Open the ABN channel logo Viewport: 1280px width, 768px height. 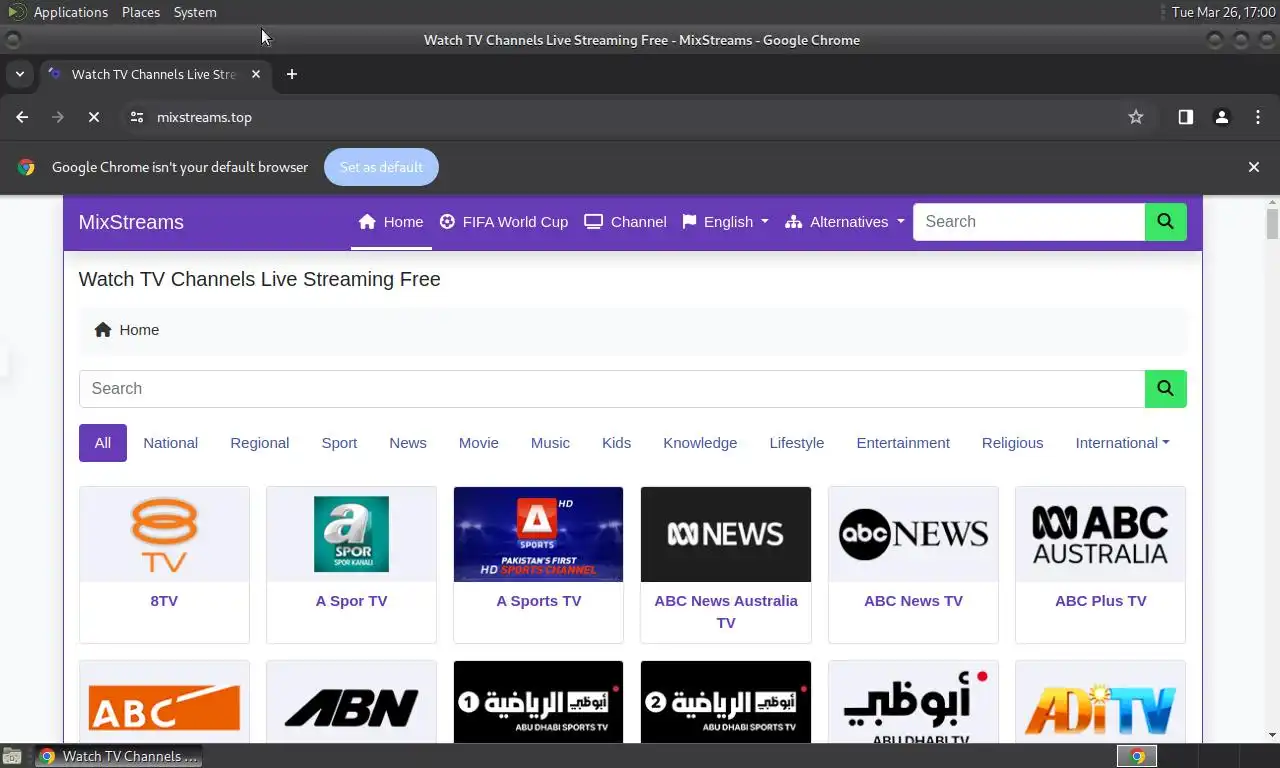point(351,702)
